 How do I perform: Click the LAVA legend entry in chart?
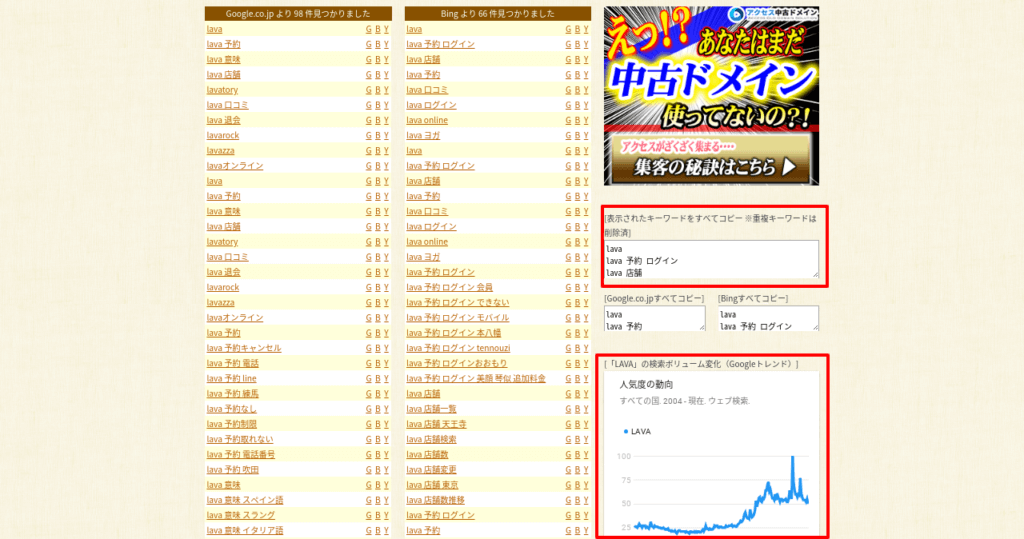[x=637, y=431]
